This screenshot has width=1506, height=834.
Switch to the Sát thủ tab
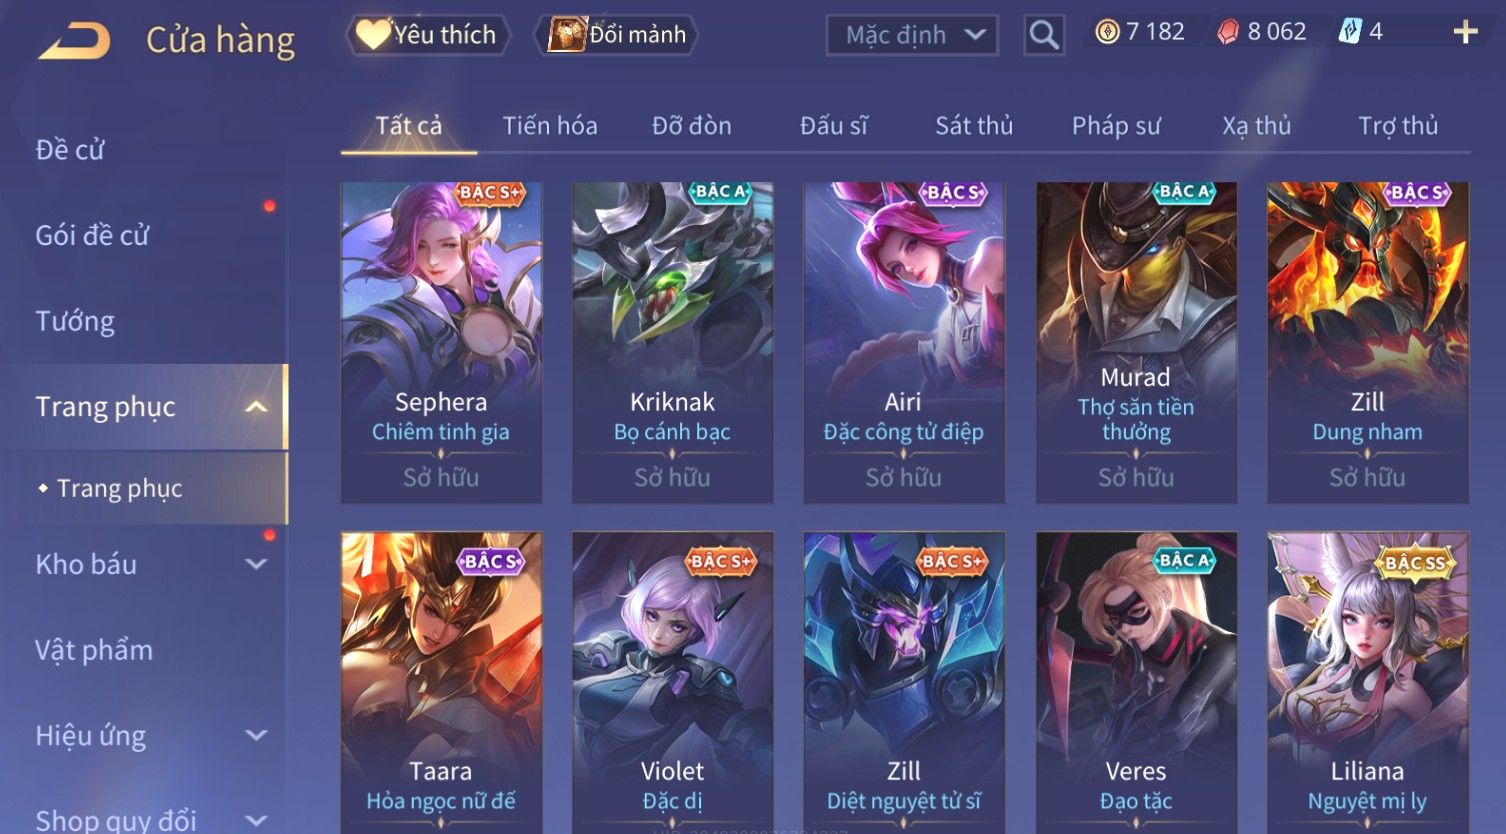pyautogui.click(x=974, y=126)
